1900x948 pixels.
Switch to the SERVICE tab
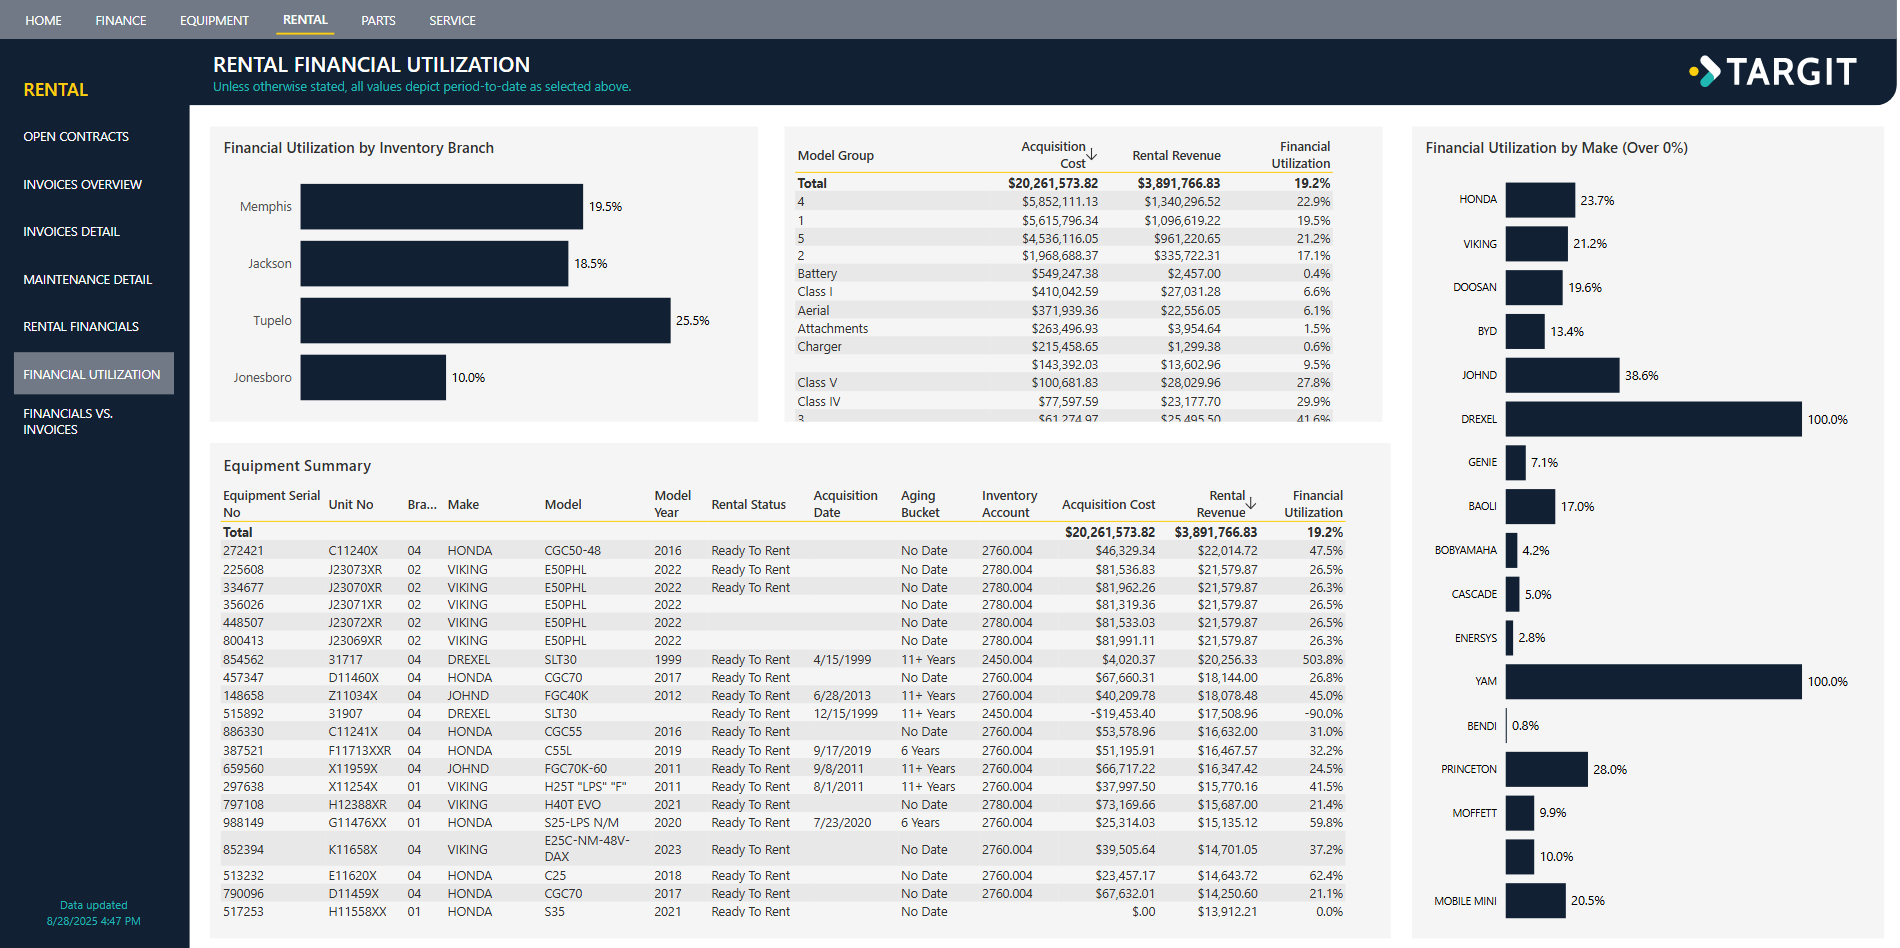click(452, 19)
